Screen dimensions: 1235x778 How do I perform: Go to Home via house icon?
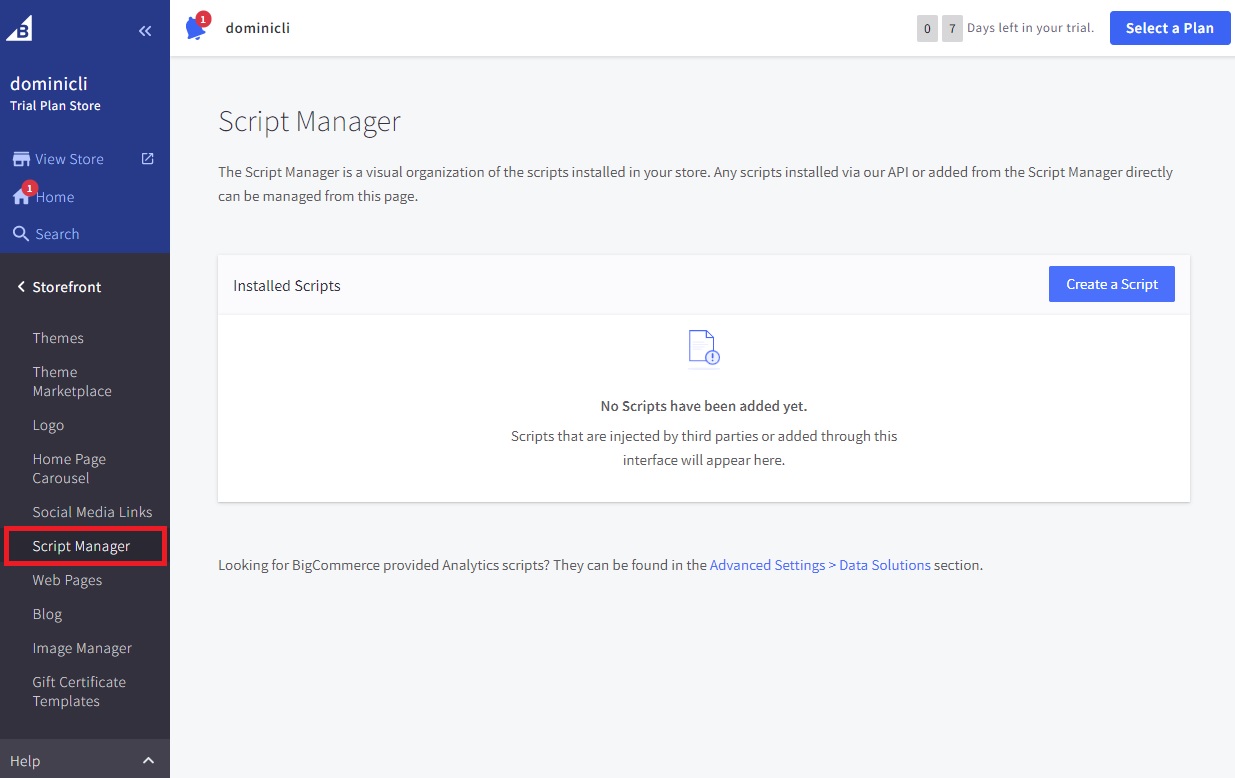(21, 197)
